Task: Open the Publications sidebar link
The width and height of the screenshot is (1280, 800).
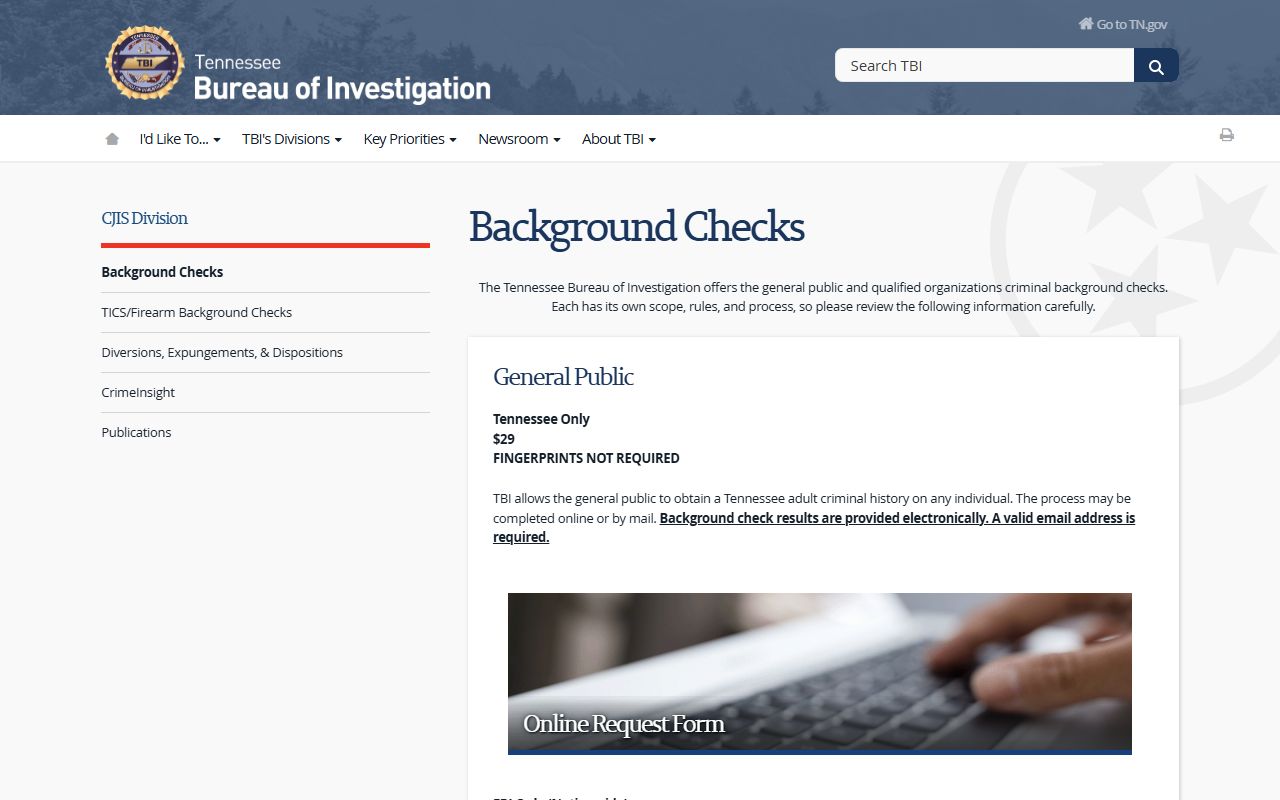Action: (x=136, y=432)
